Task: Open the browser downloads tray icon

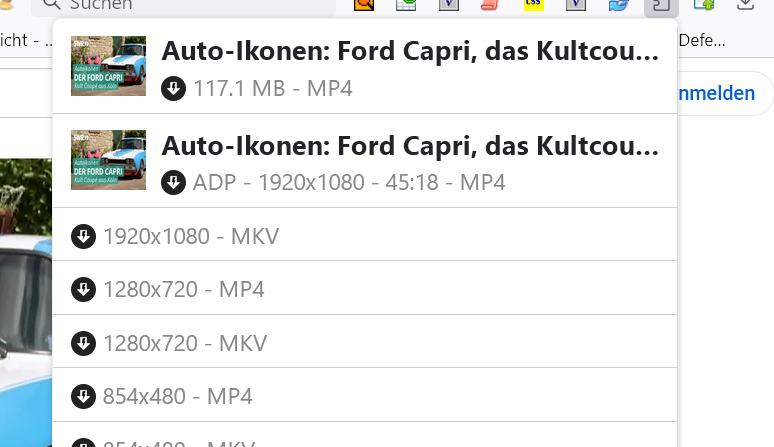Action: point(745,4)
